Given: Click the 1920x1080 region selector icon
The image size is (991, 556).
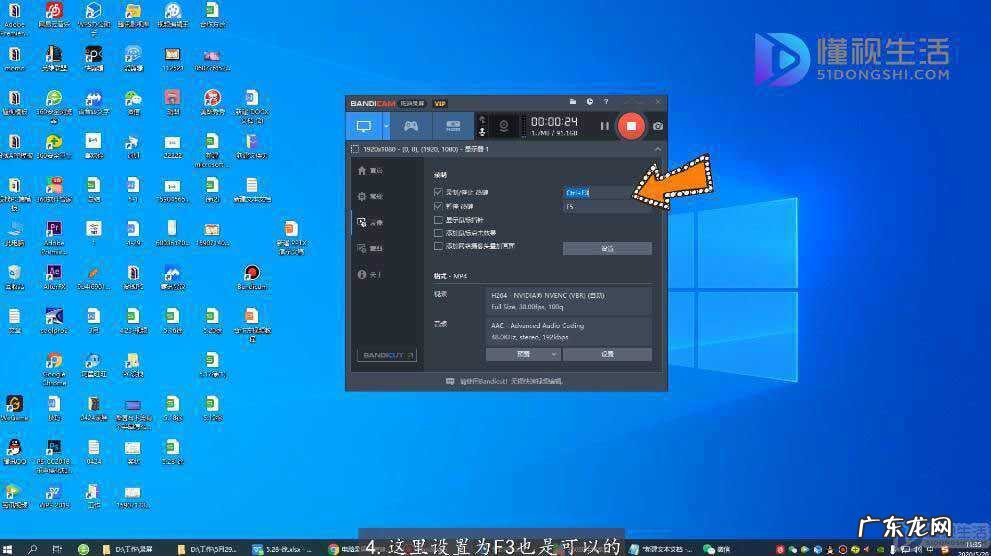Looking at the screenshot, I should pyautogui.click(x=355, y=149).
